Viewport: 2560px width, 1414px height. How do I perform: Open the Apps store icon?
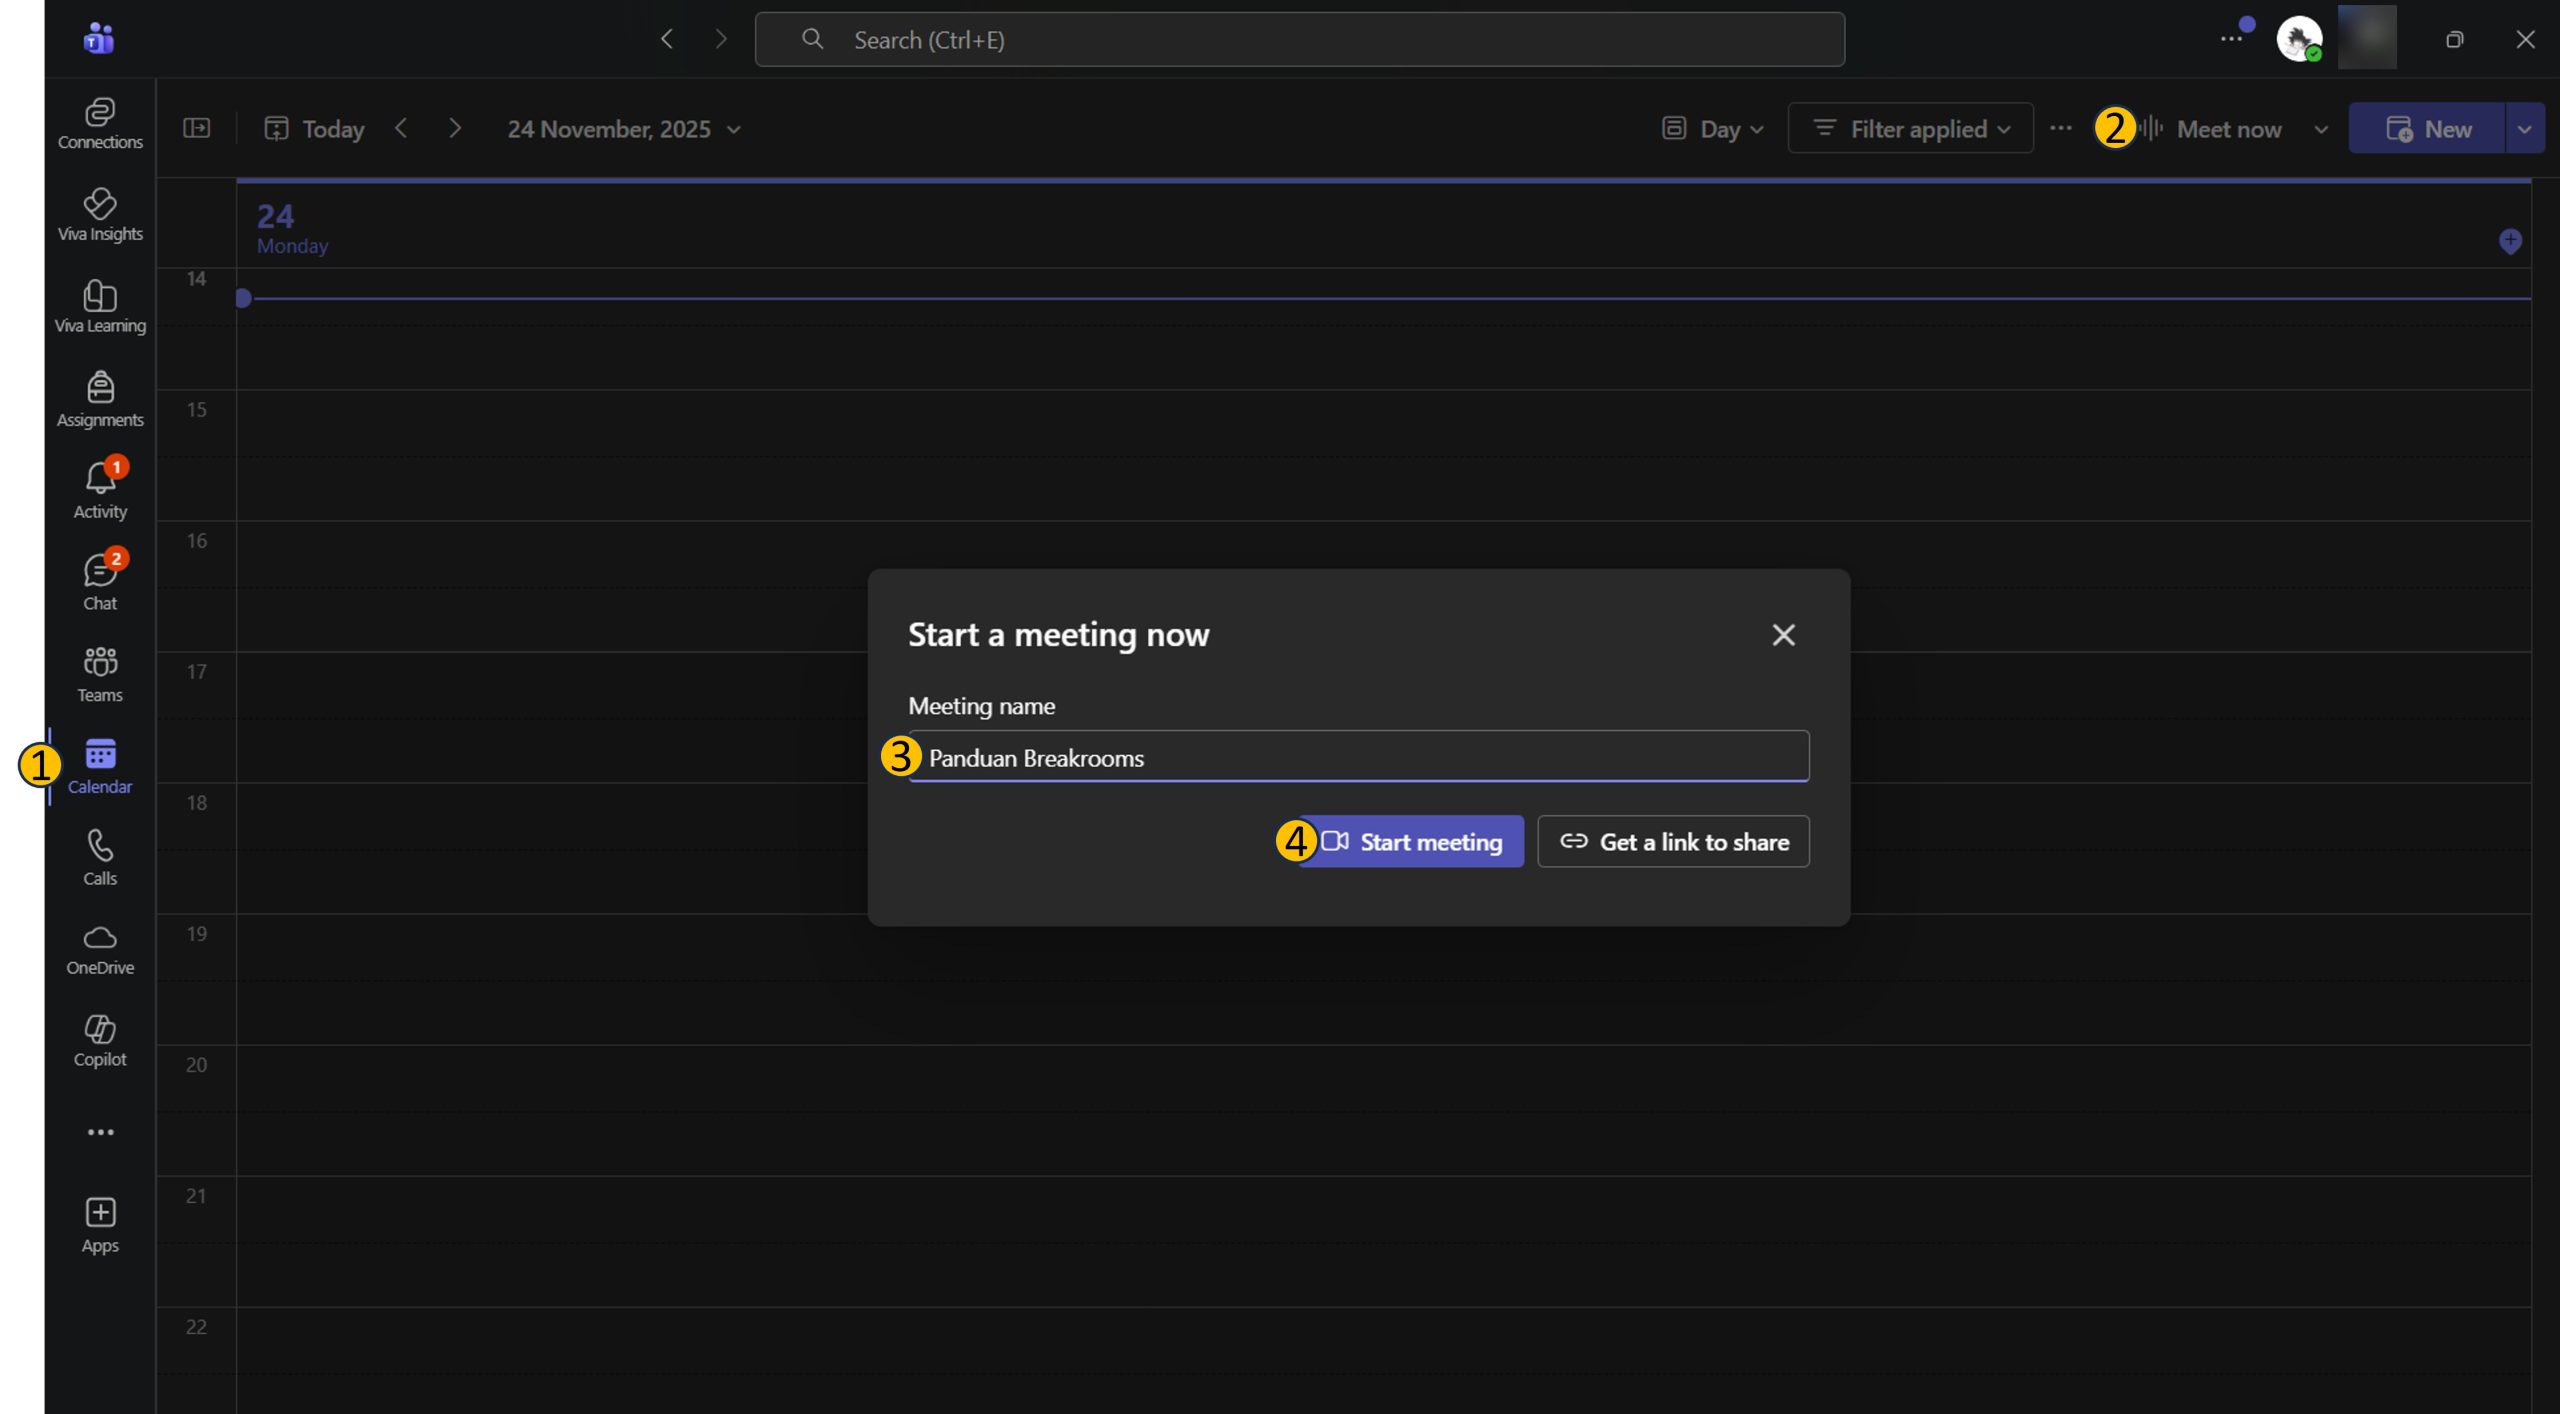point(100,1225)
